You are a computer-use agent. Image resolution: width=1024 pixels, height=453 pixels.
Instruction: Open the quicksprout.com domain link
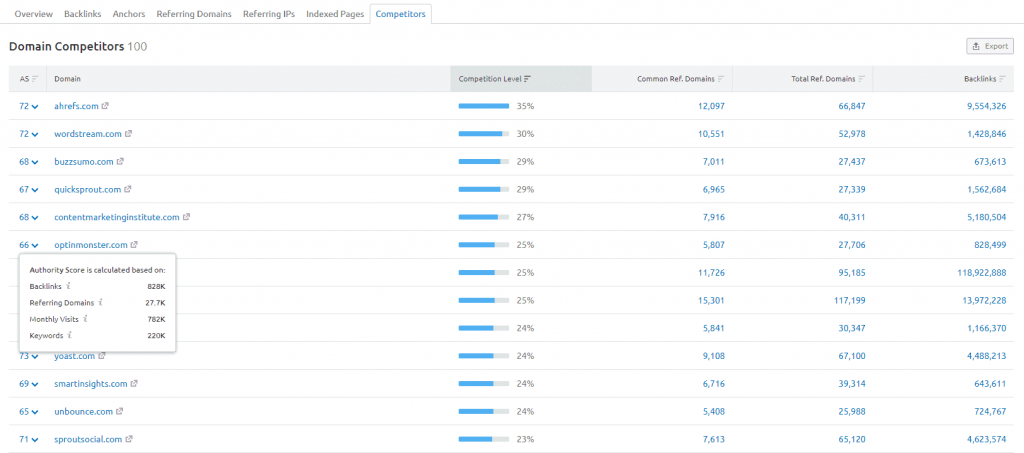[88, 189]
